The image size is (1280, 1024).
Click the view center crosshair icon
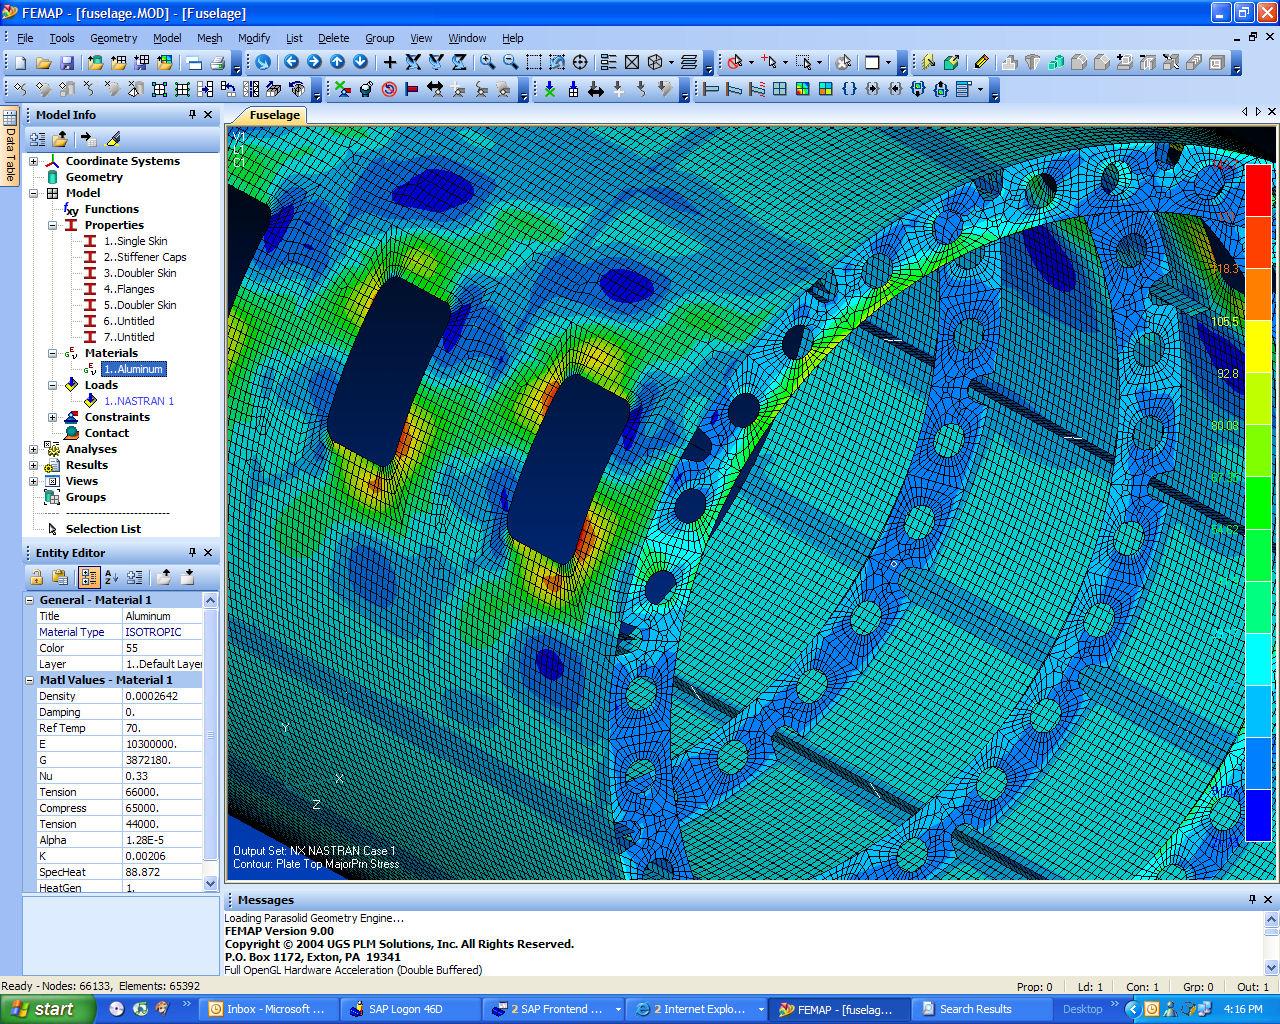pyautogui.click(x=580, y=62)
